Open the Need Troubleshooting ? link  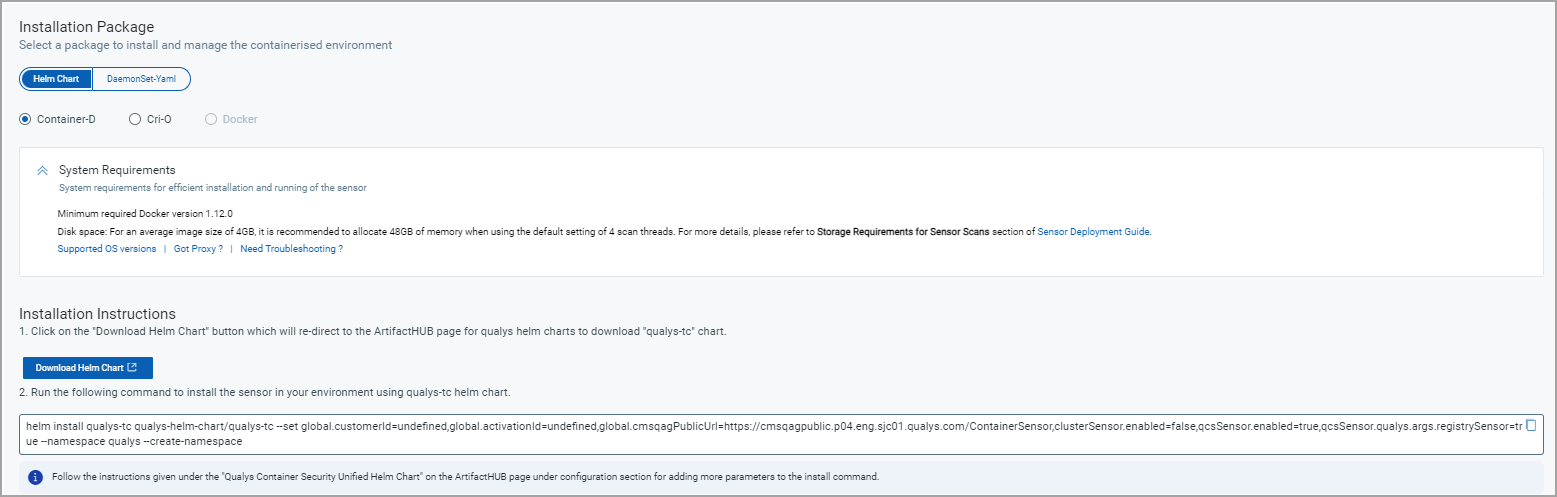tap(291, 249)
